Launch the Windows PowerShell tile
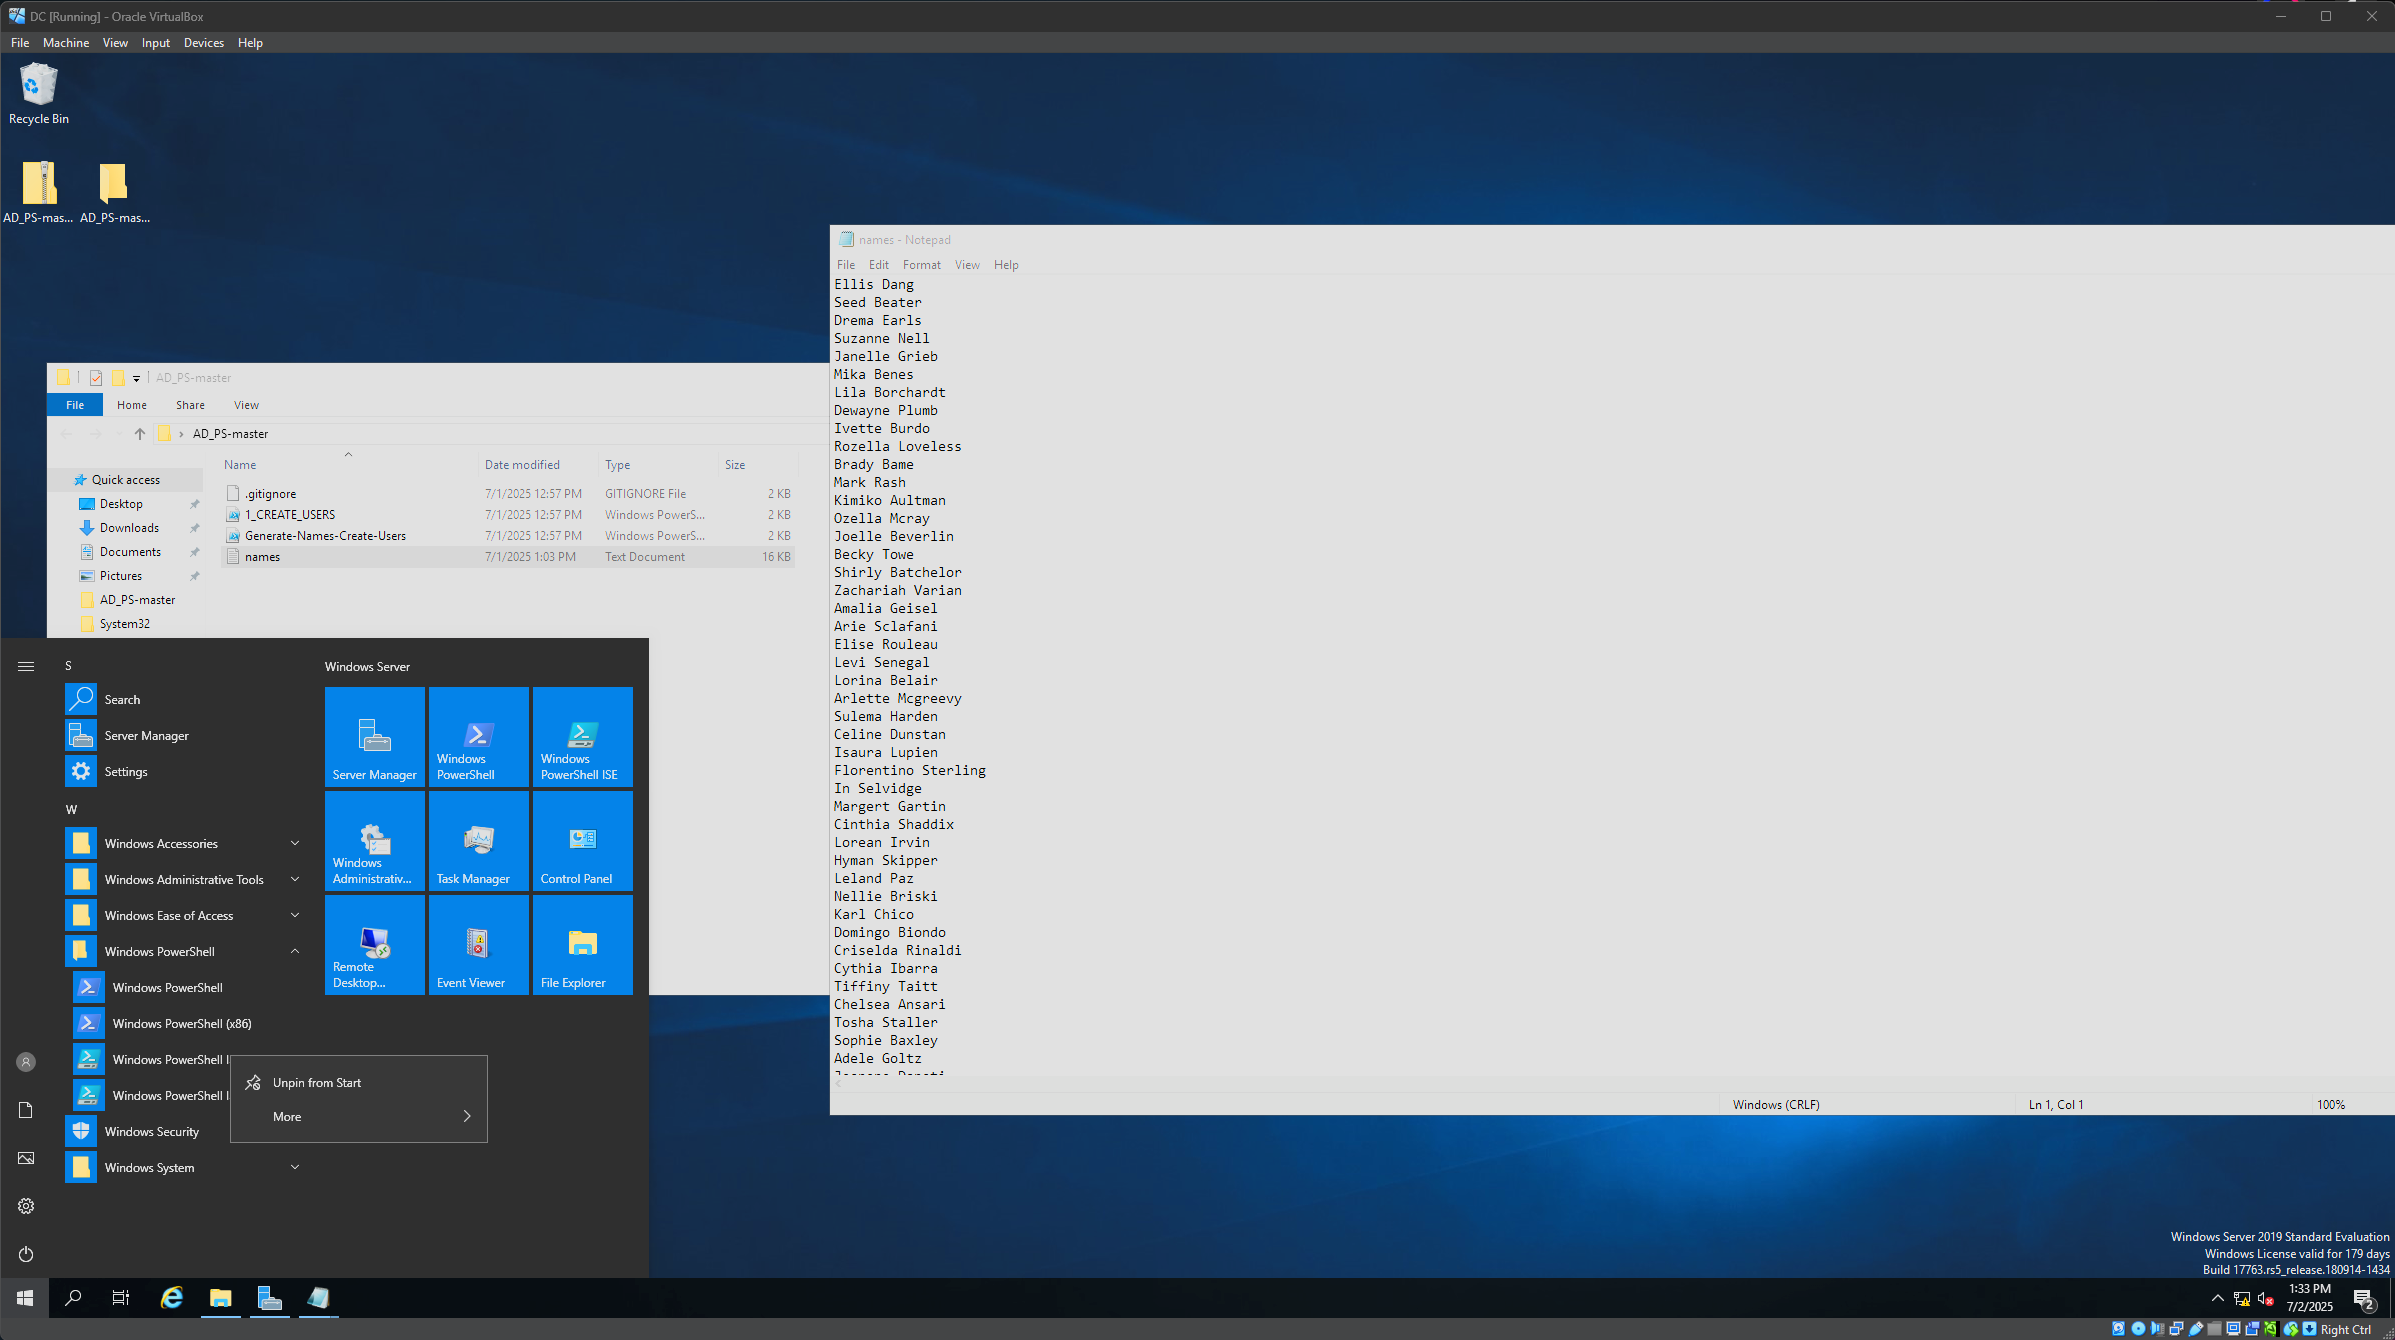Screen dimensions: 2395x1340 (x=479, y=736)
